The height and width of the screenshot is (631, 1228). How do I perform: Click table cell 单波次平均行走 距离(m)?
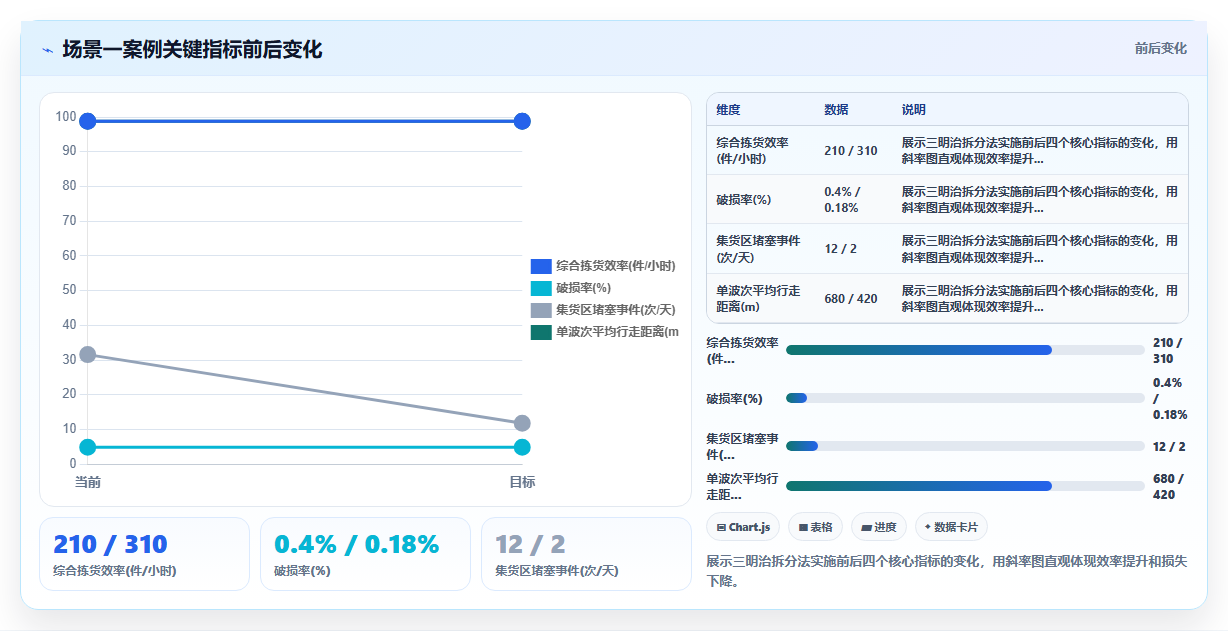click(761, 298)
